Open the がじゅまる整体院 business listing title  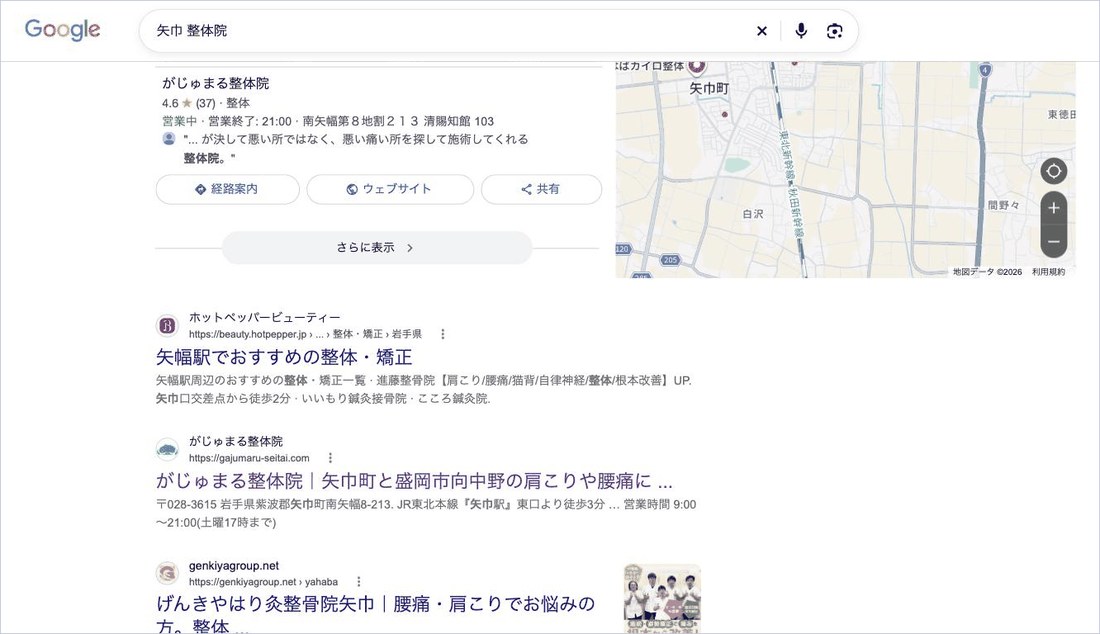click(x=215, y=83)
